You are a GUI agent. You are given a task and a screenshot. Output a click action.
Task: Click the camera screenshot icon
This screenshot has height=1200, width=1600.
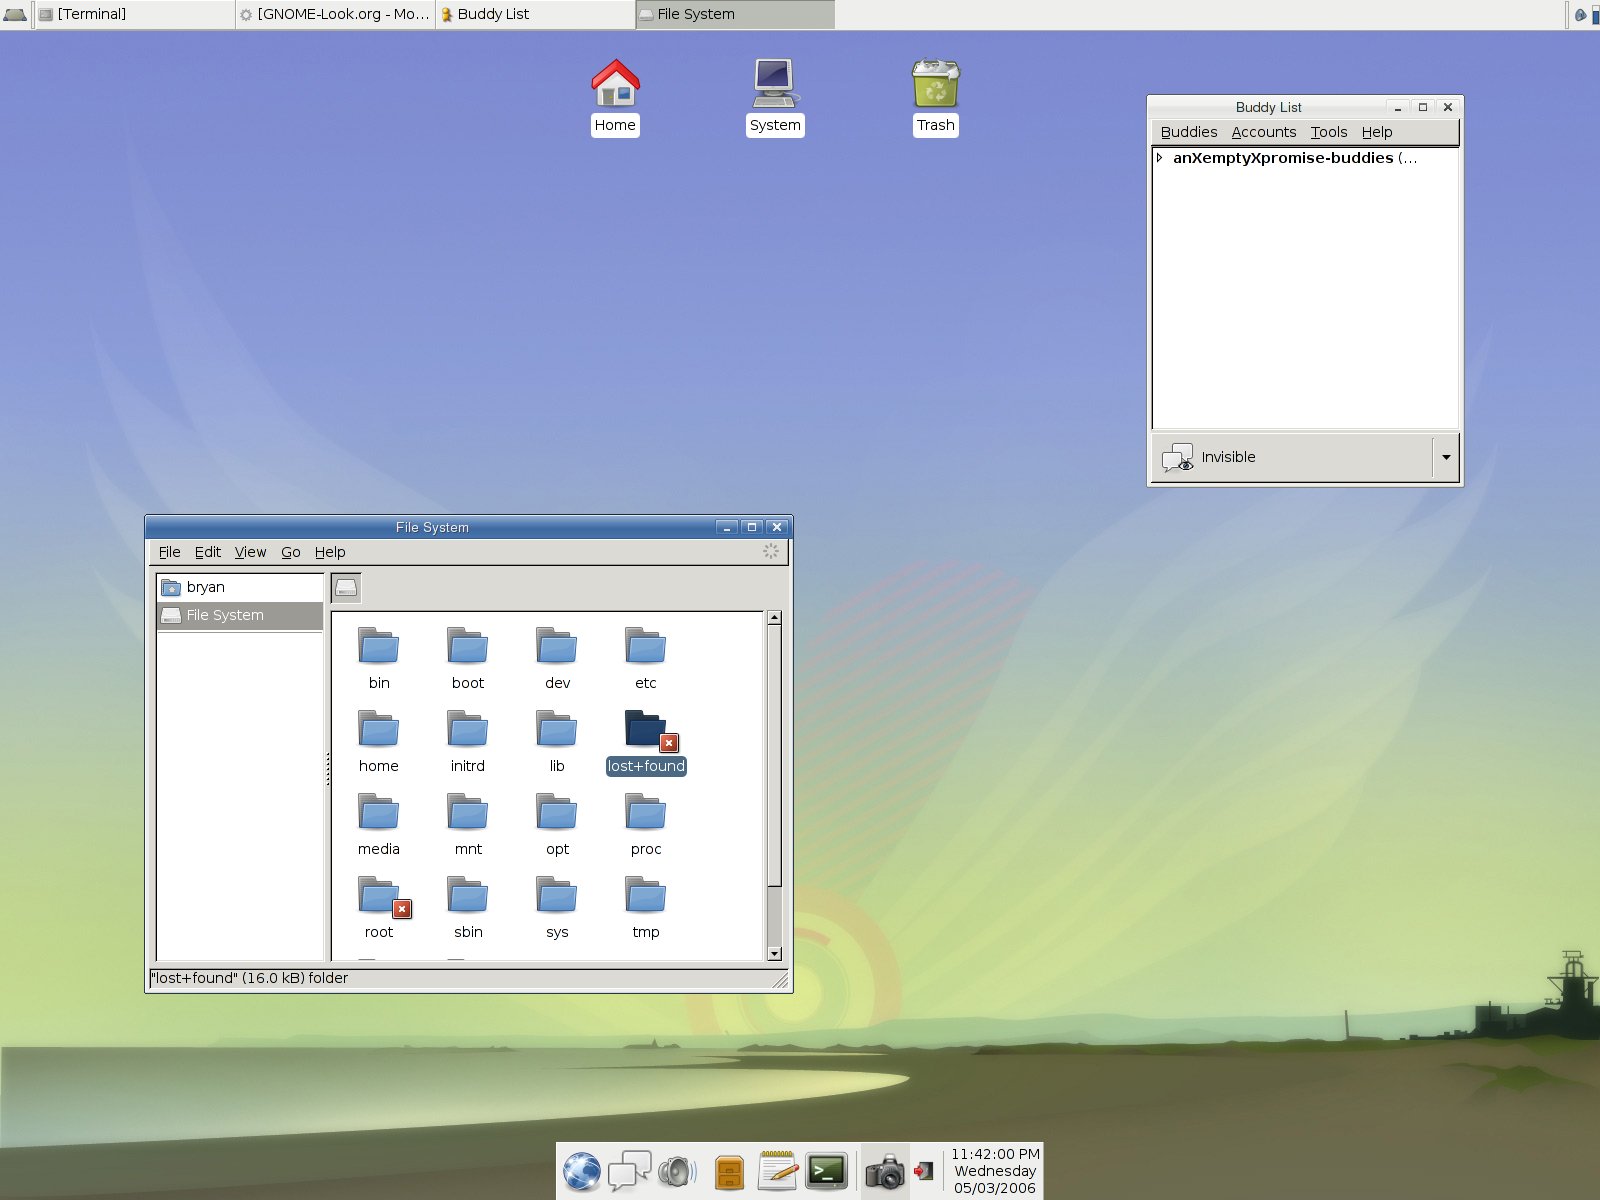click(x=885, y=1172)
